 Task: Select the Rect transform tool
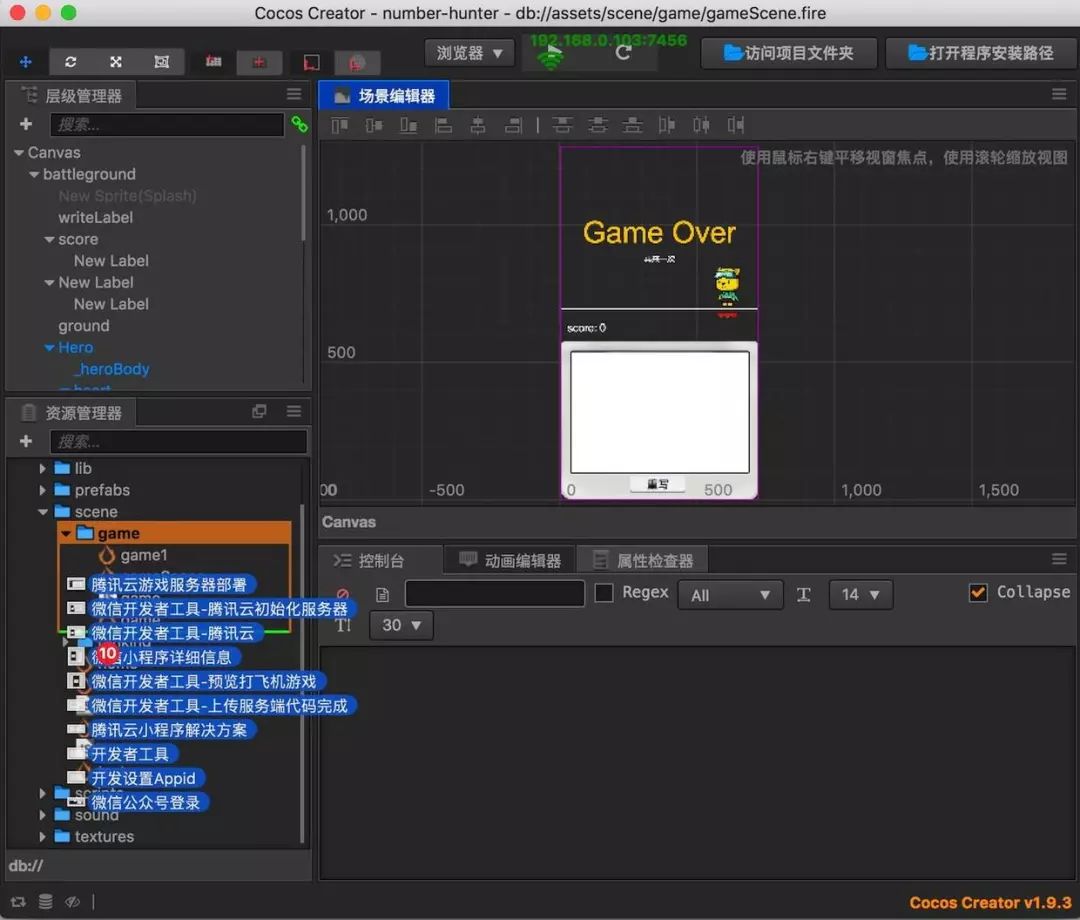click(x=161, y=62)
